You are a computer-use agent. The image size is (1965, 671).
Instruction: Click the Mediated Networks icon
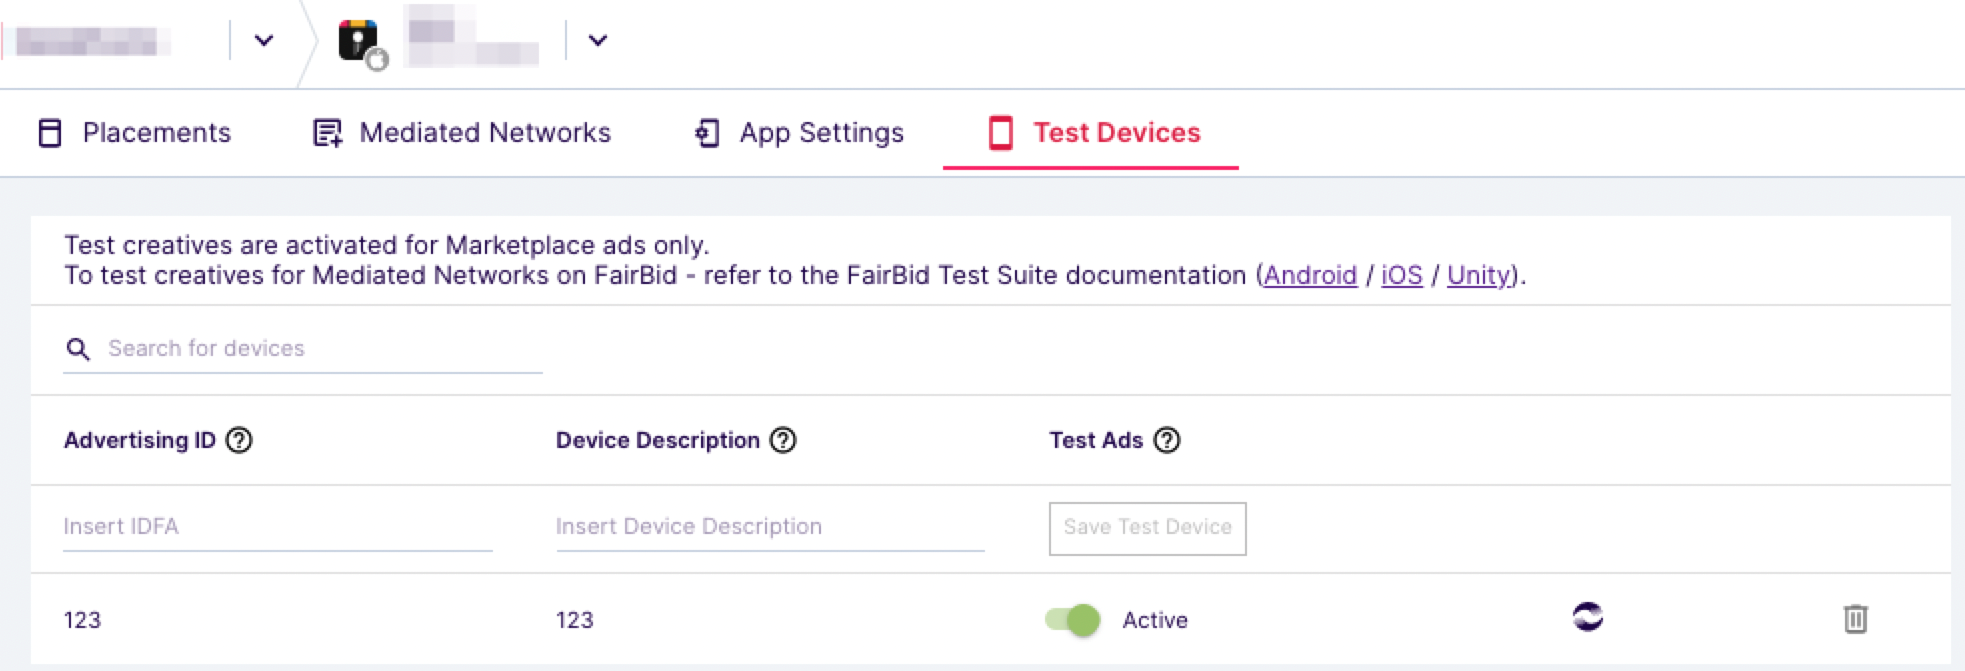[327, 133]
